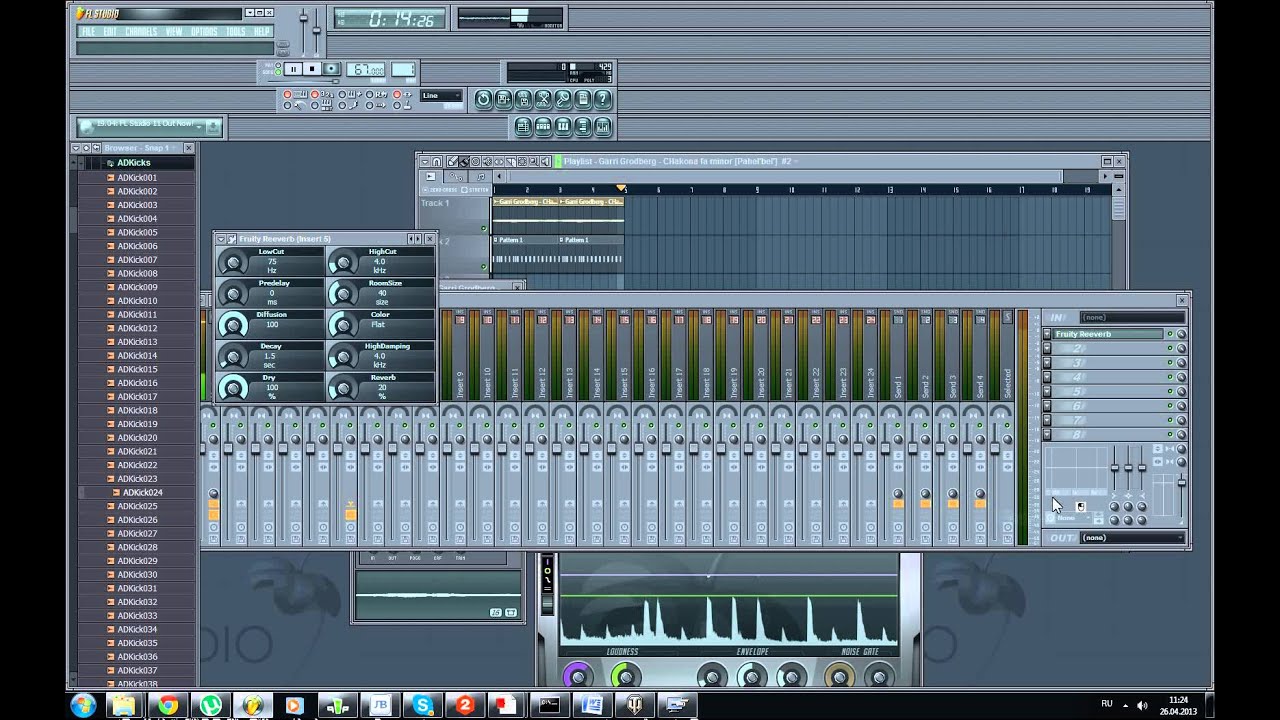Open Fruity Reeverb slot menu arrow in mixer
Screen dimensions: 1280x720
click(x=1047, y=334)
